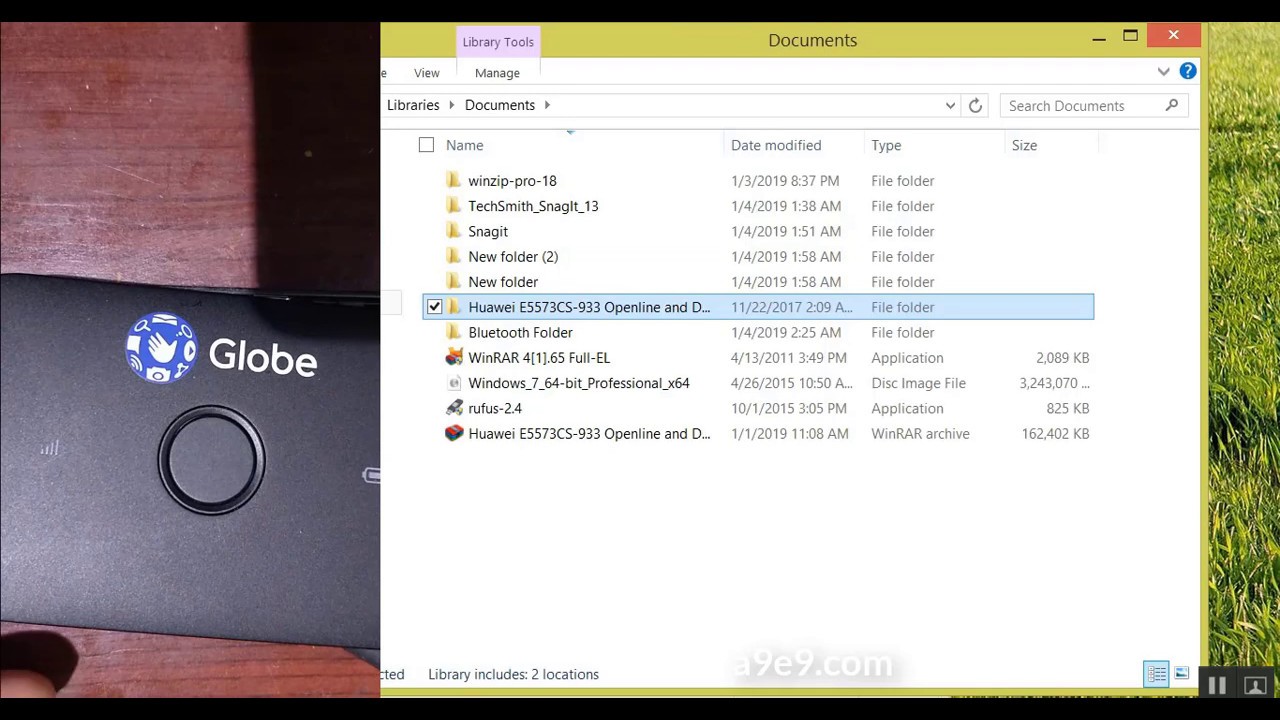
Task: Expand the arrow after Libraries in breadcrumb
Action: (452, 105)
